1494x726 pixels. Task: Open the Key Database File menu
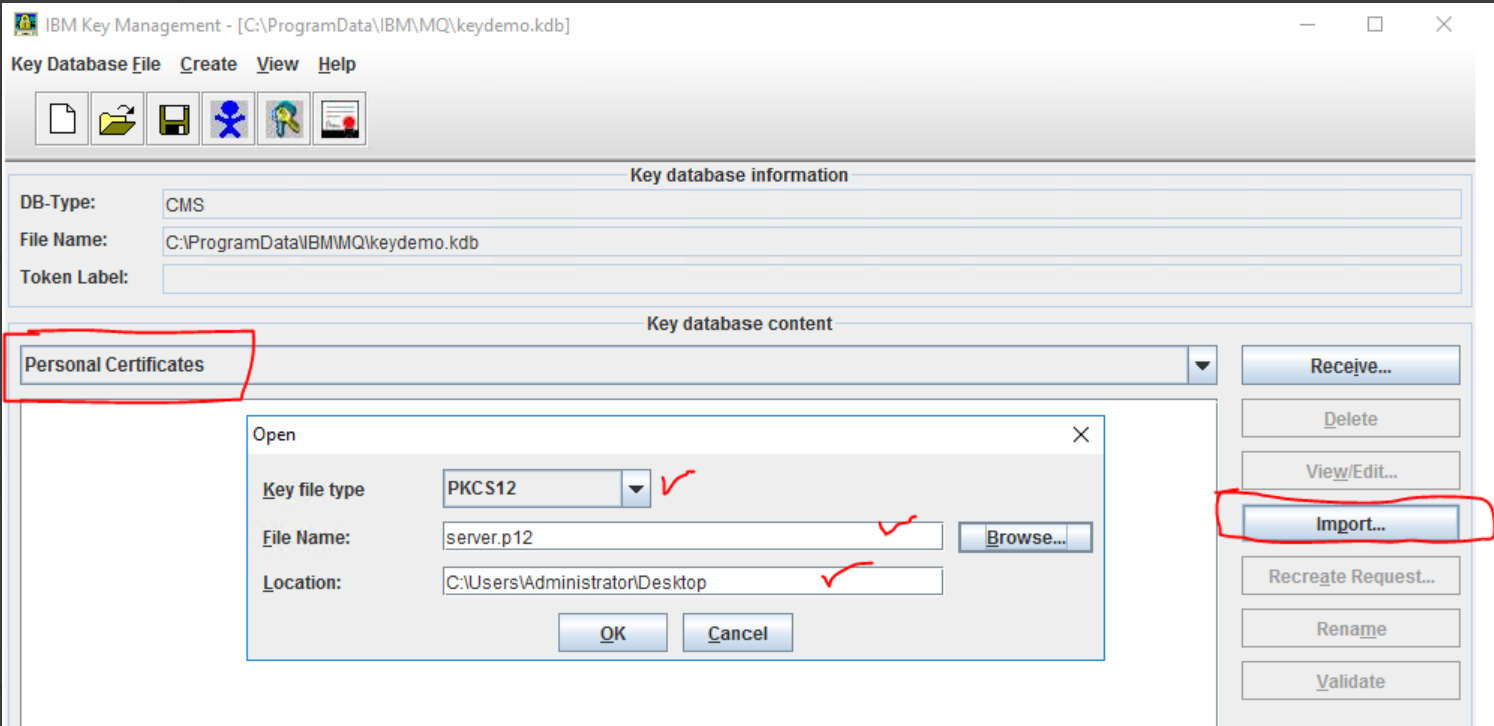coord(85,64)
